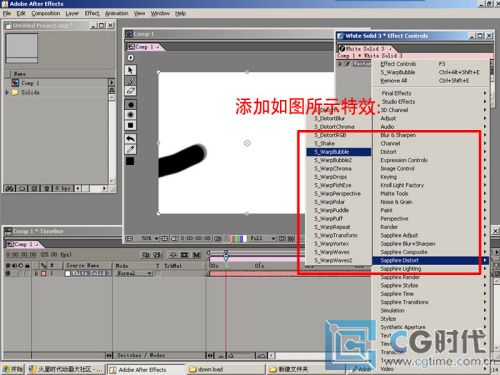Image resolution: width=500 pixels, height=375 pixels.
Task: Toggle video visibility for White Solid layer
Action: click(x=8, y=273)
